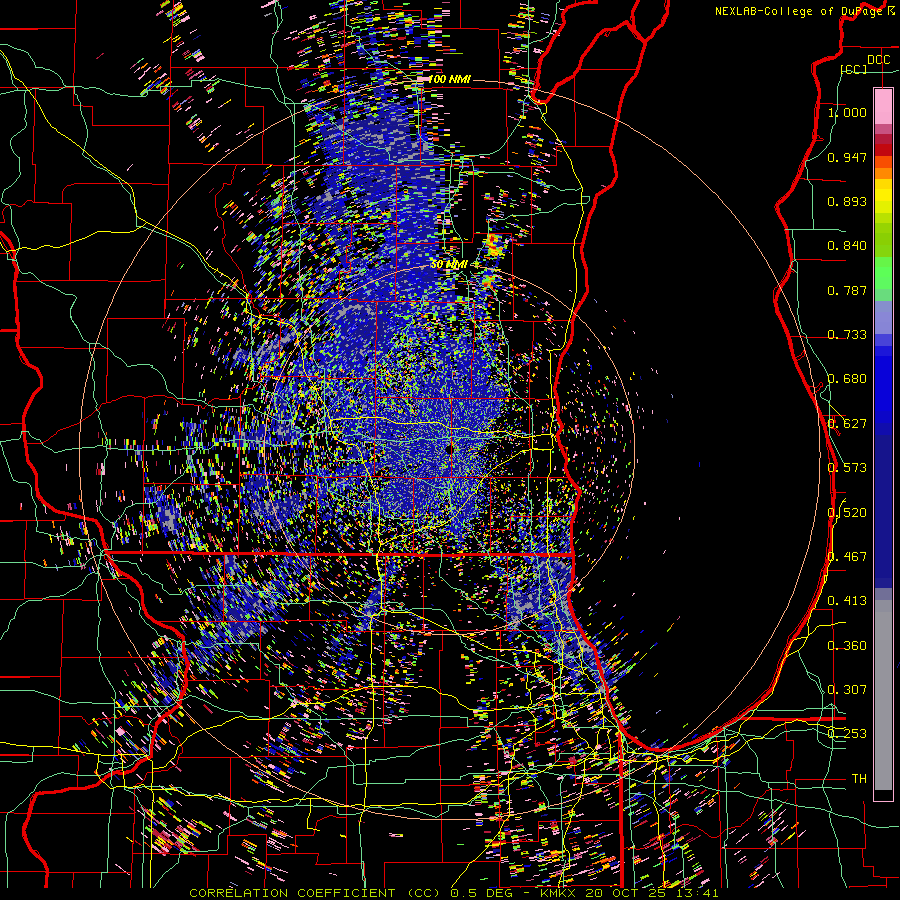This screenshot has height=900, width=900.
Task: Click the 0.733 scale value
Action: (847, 335)
